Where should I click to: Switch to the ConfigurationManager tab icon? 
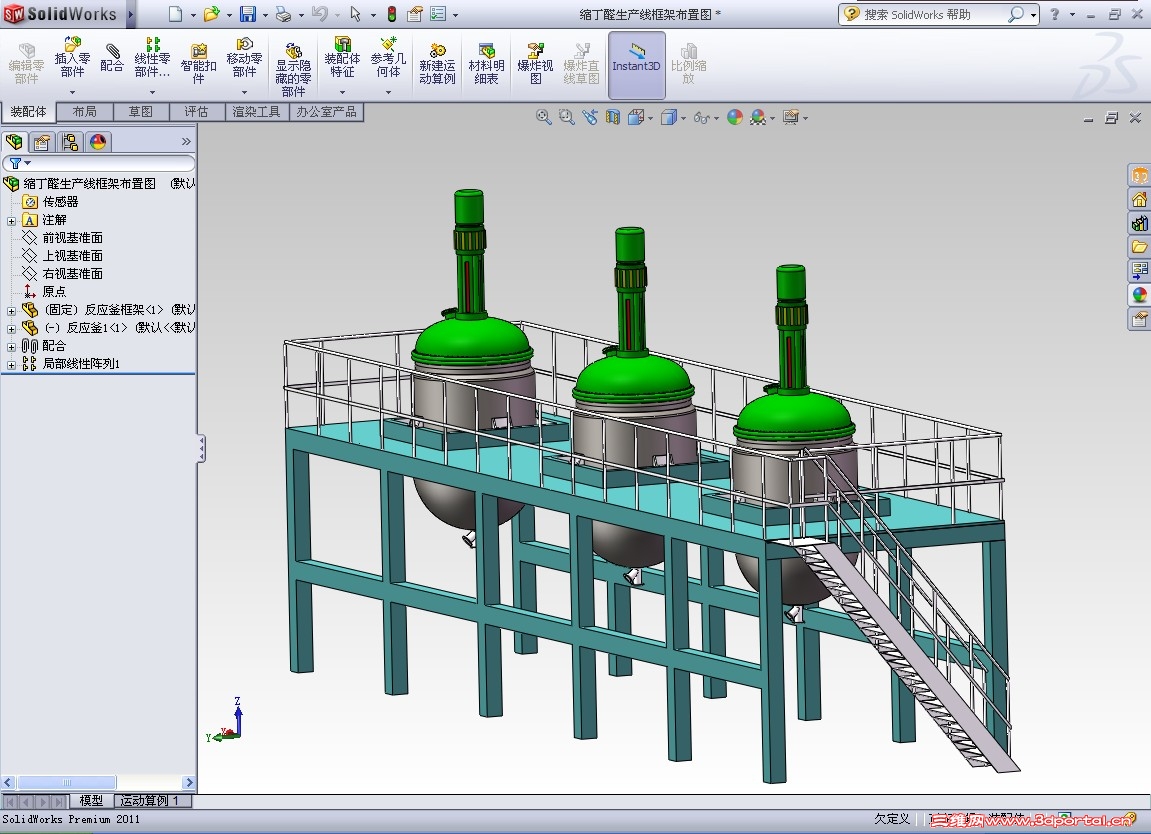point(70,142)
